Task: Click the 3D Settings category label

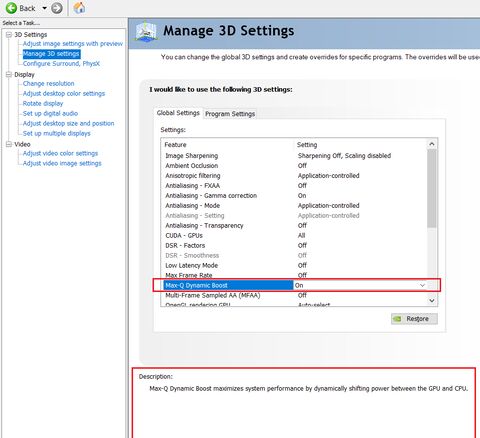Action: pyautogui.click(x=31, y=35)
